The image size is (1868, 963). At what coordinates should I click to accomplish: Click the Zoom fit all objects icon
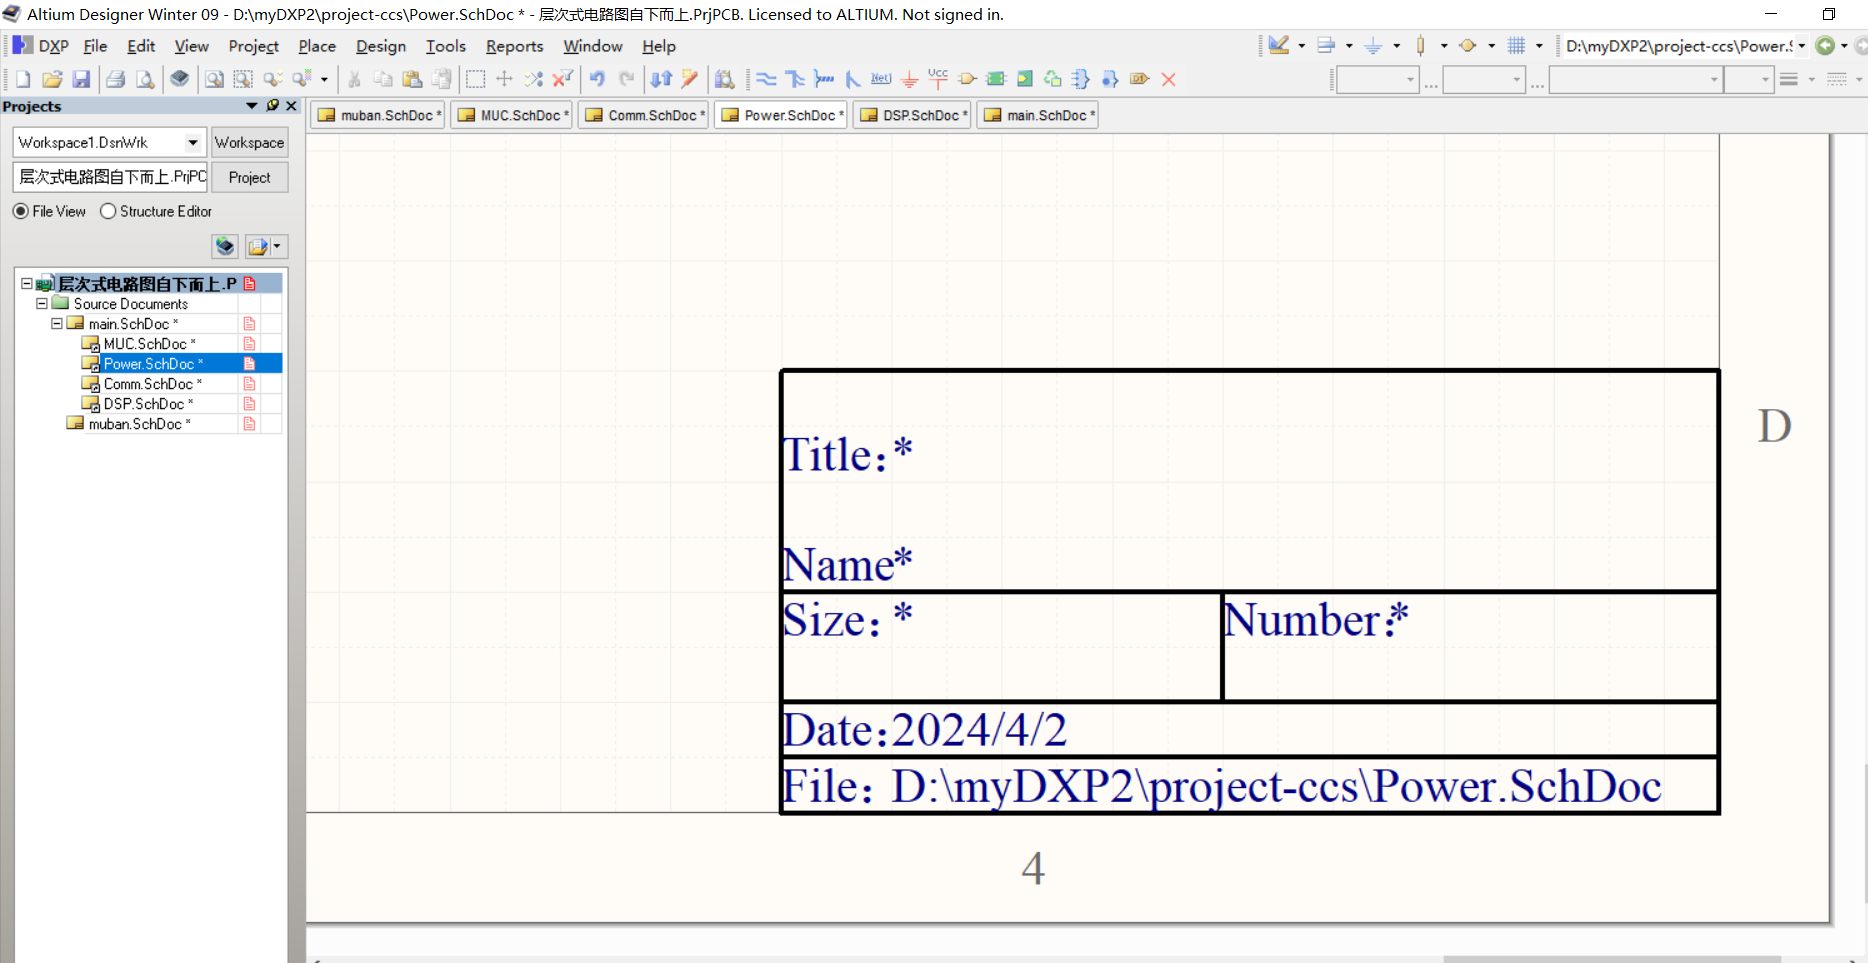pos(214,79)
